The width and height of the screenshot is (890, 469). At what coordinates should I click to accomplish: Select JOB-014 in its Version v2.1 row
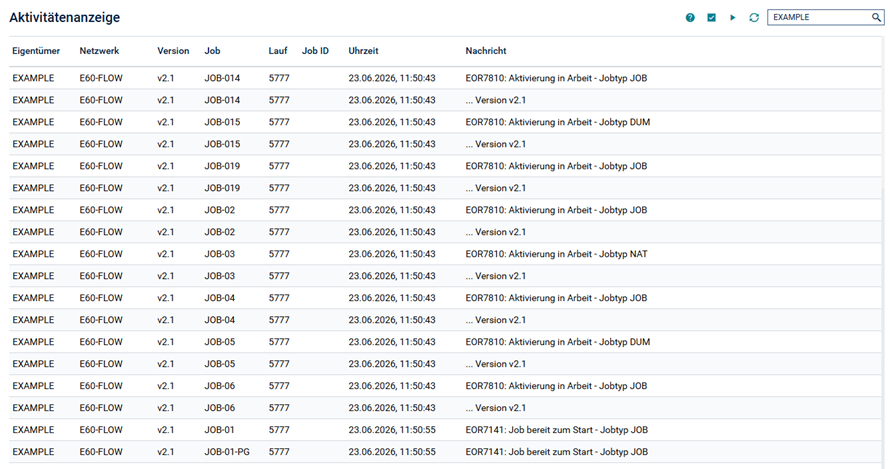[222, 100]
